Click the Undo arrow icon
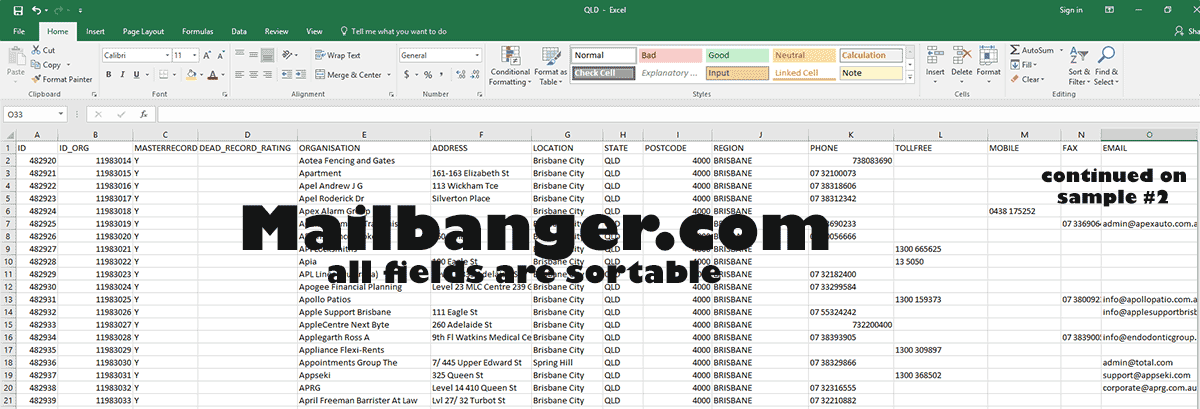1200x409 pixels. point(36,10)
